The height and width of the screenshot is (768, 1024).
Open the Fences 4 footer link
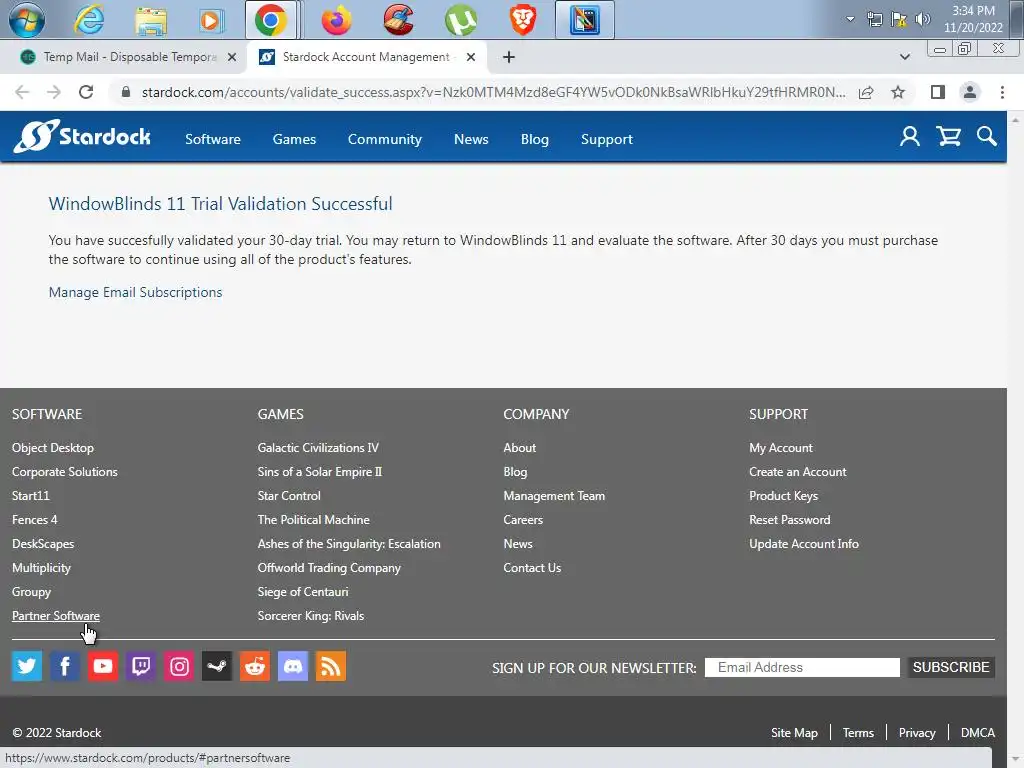coord(35,520)
